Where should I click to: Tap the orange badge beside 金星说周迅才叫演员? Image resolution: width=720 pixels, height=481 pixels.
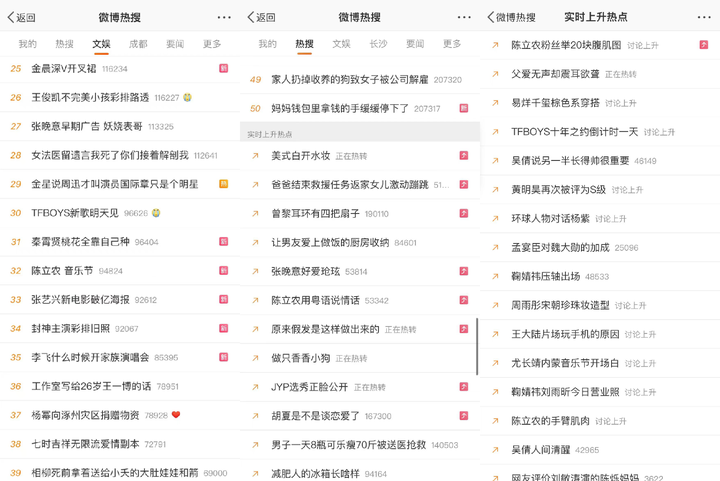tap(224, 184)
